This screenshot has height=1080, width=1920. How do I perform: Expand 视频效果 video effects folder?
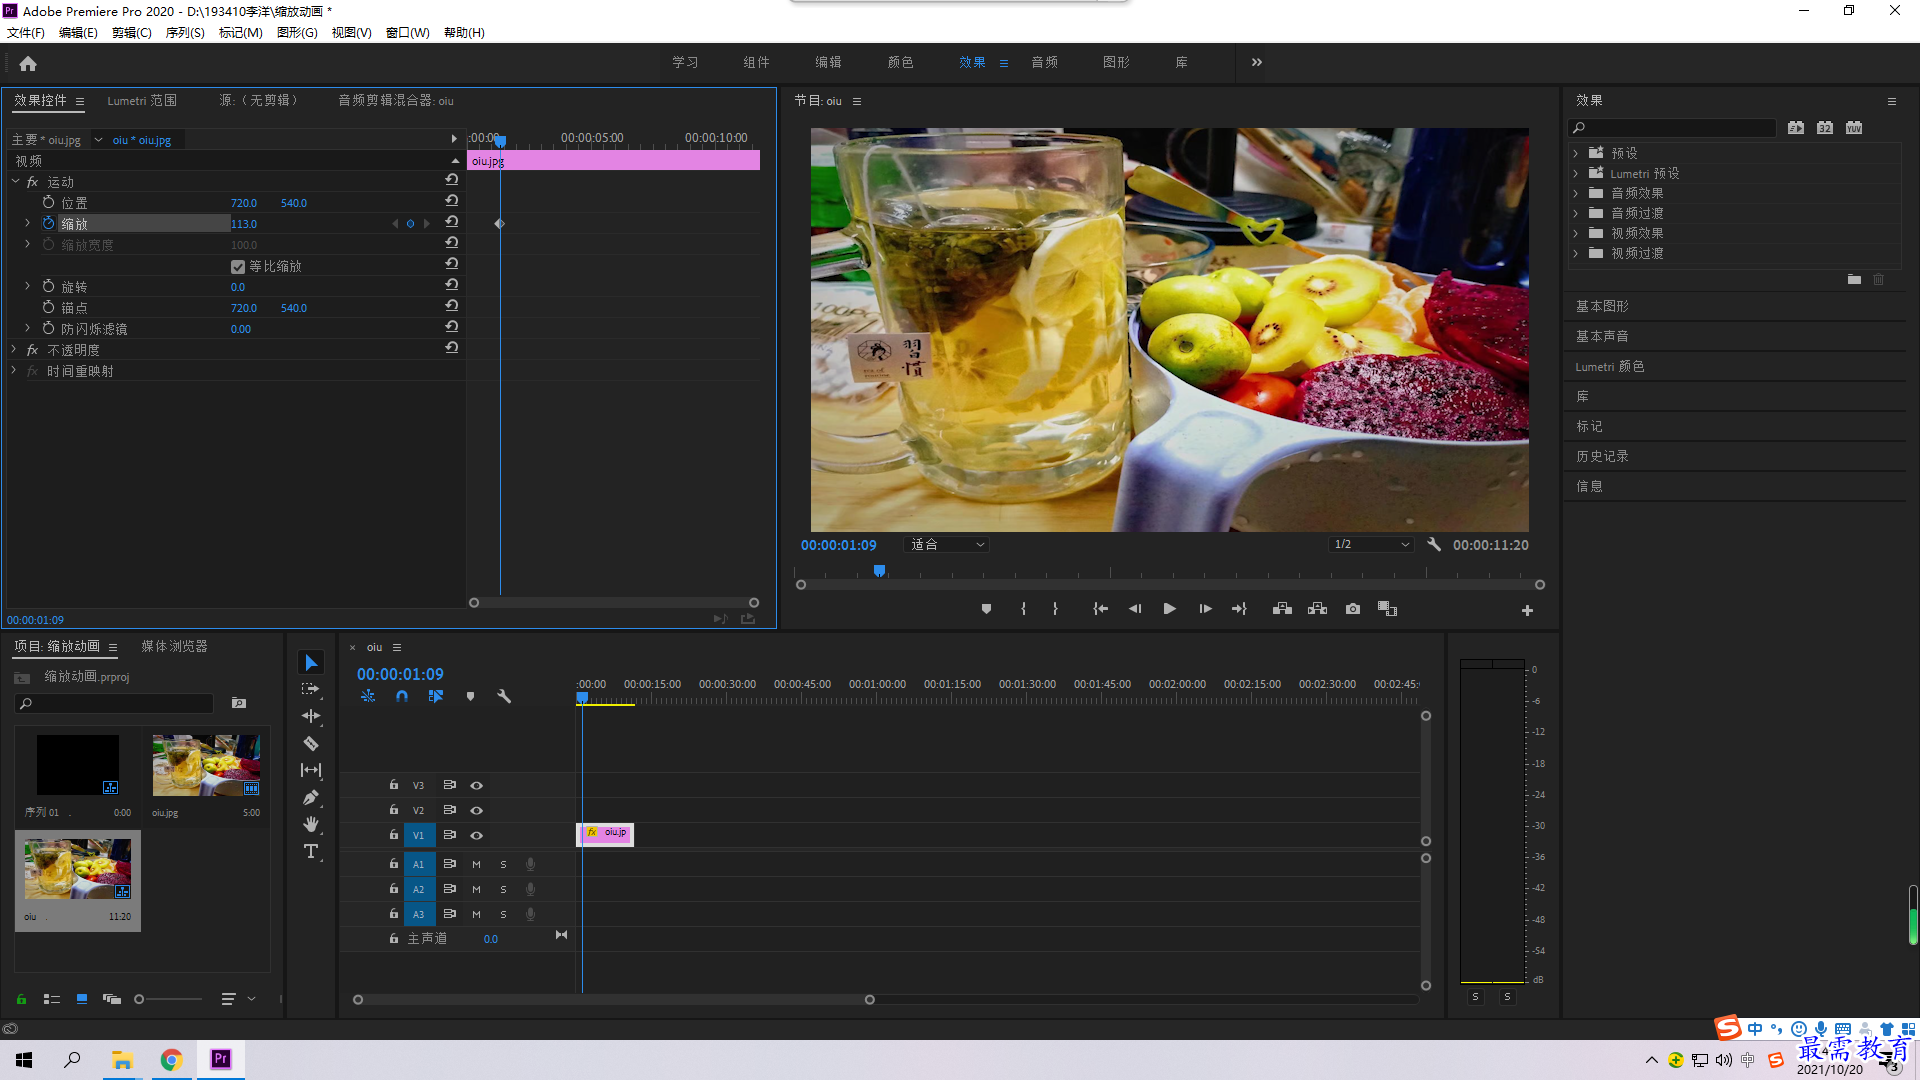pos(1576,233)
